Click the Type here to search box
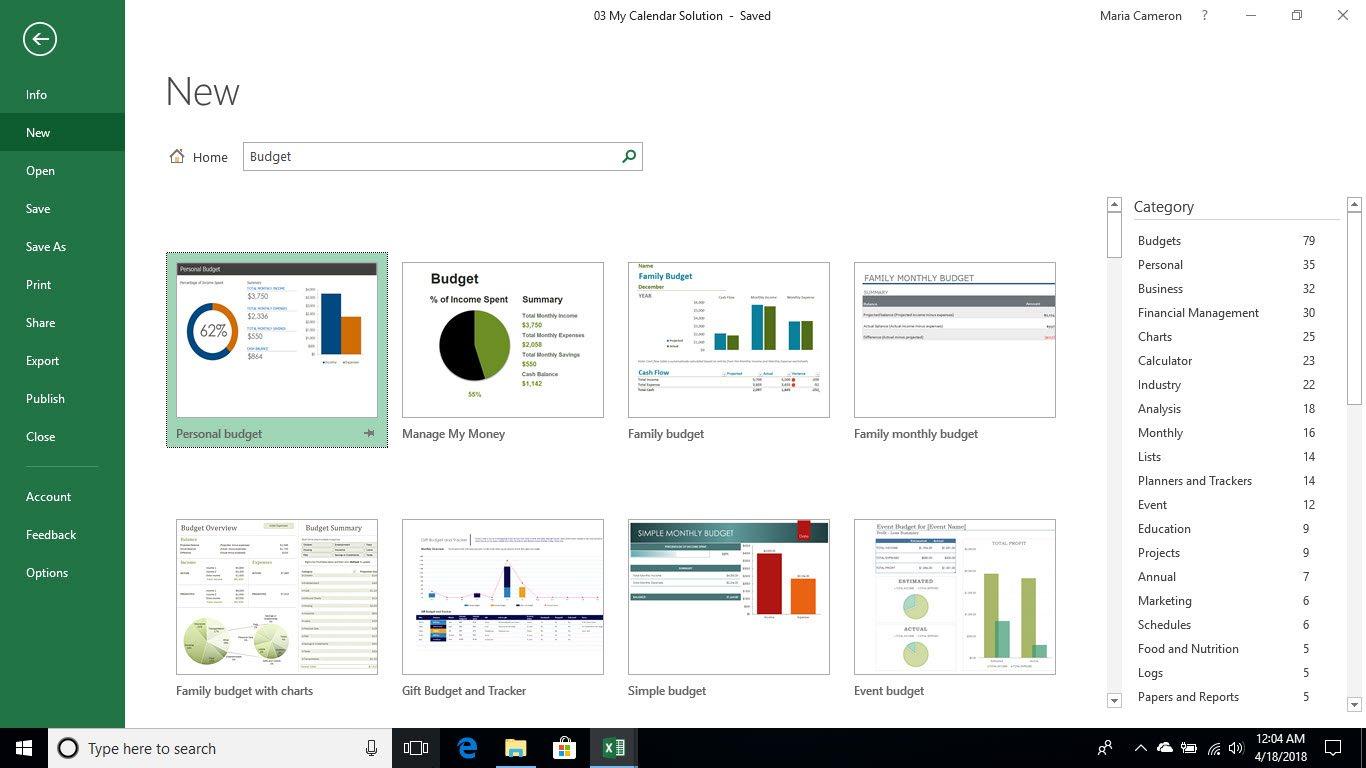 click(220, 748)
